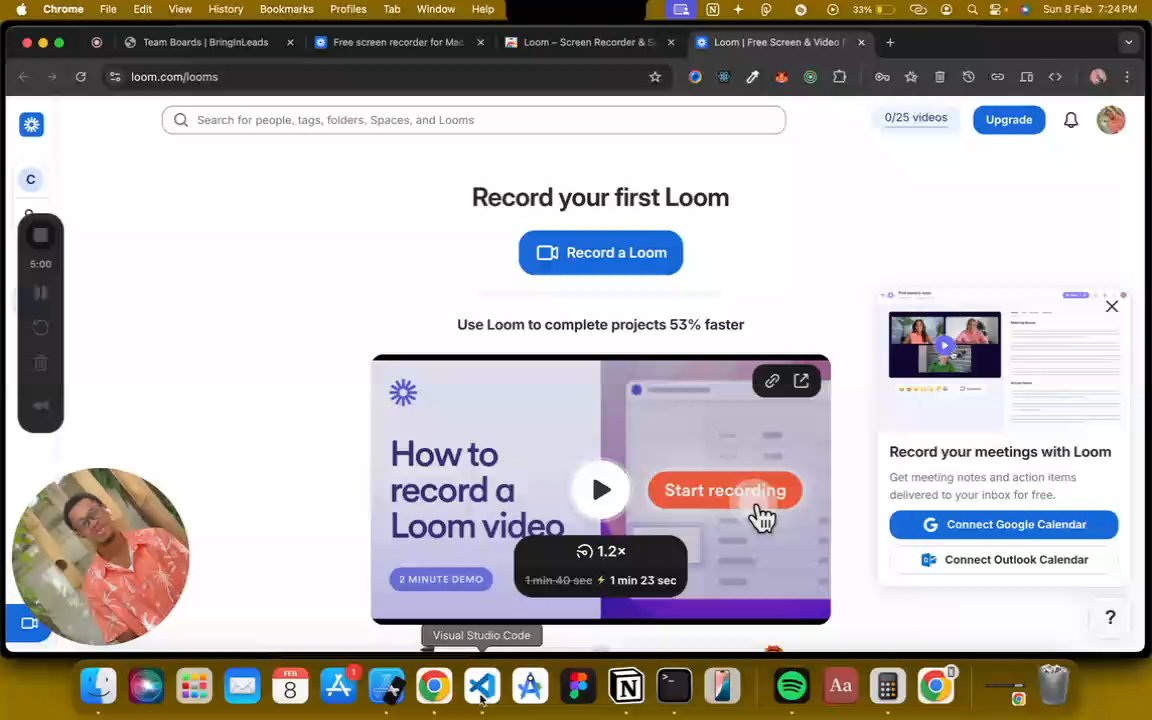Screen dimensions: 1152x720
Task: Open the Profiles menu
Action: point(348,9)
